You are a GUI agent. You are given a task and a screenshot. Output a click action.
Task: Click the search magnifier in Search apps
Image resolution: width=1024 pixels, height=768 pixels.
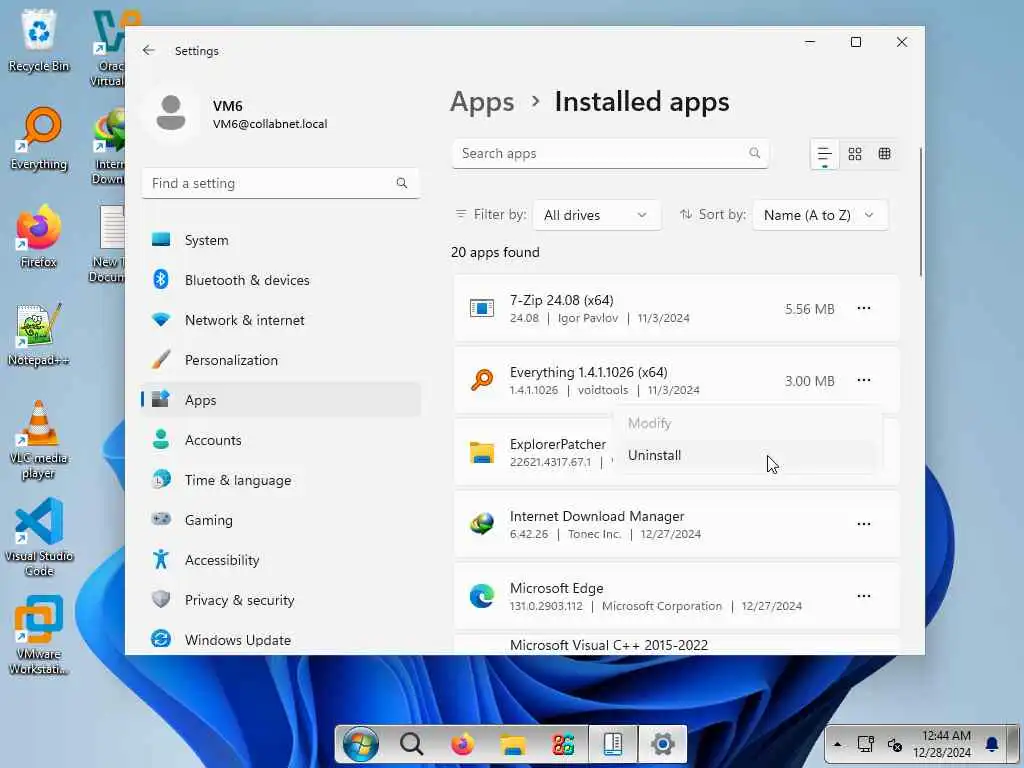754,153
